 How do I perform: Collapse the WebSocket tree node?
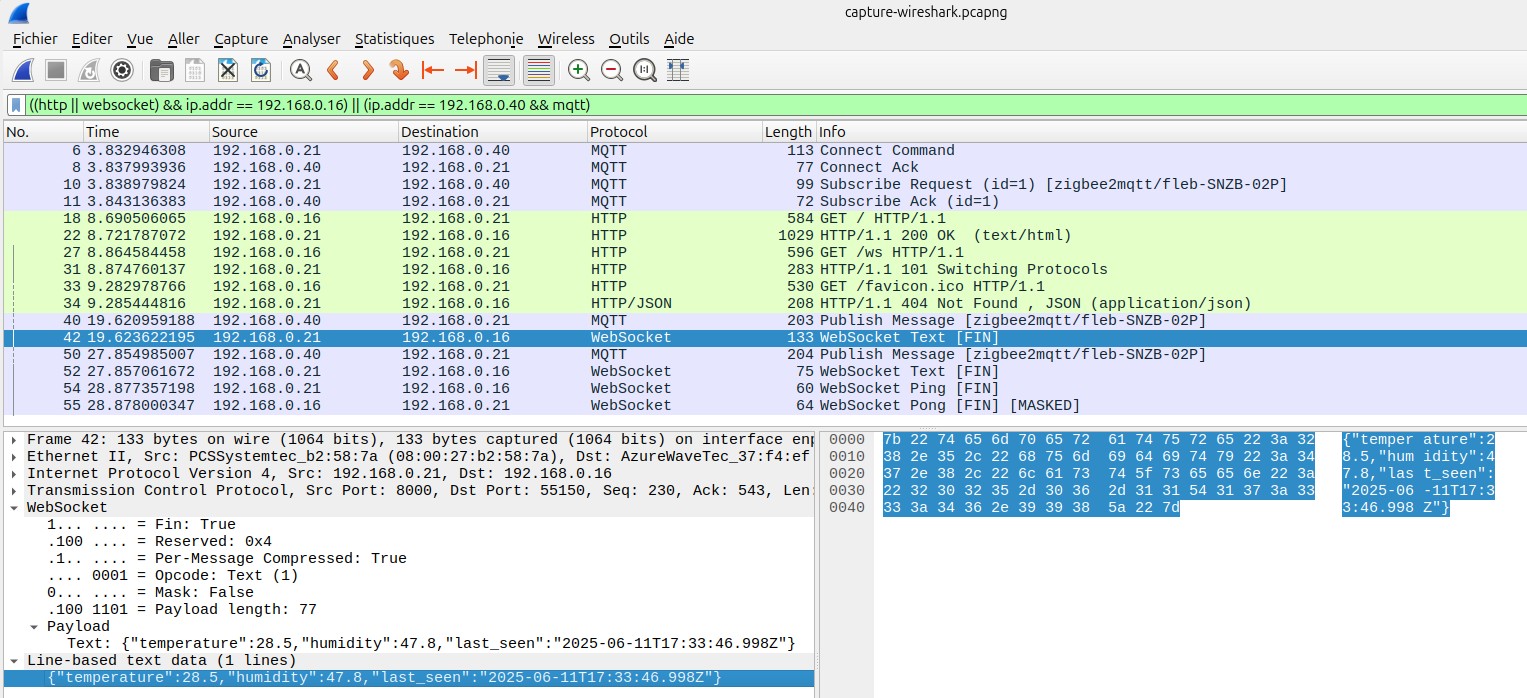12,508
